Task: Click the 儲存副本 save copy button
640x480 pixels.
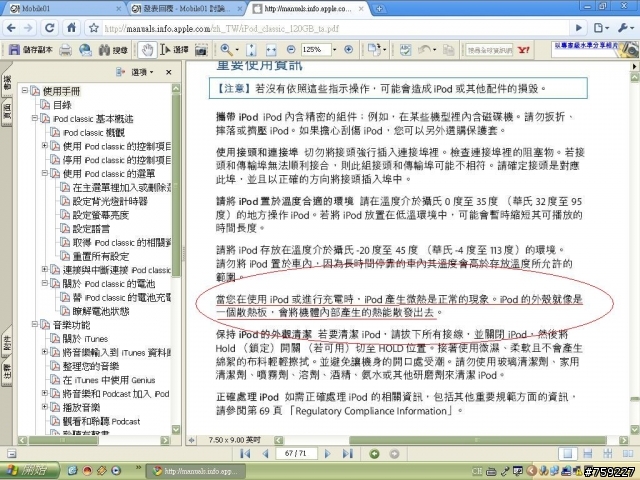Action: pyautogui.click(x=31, y=50)
